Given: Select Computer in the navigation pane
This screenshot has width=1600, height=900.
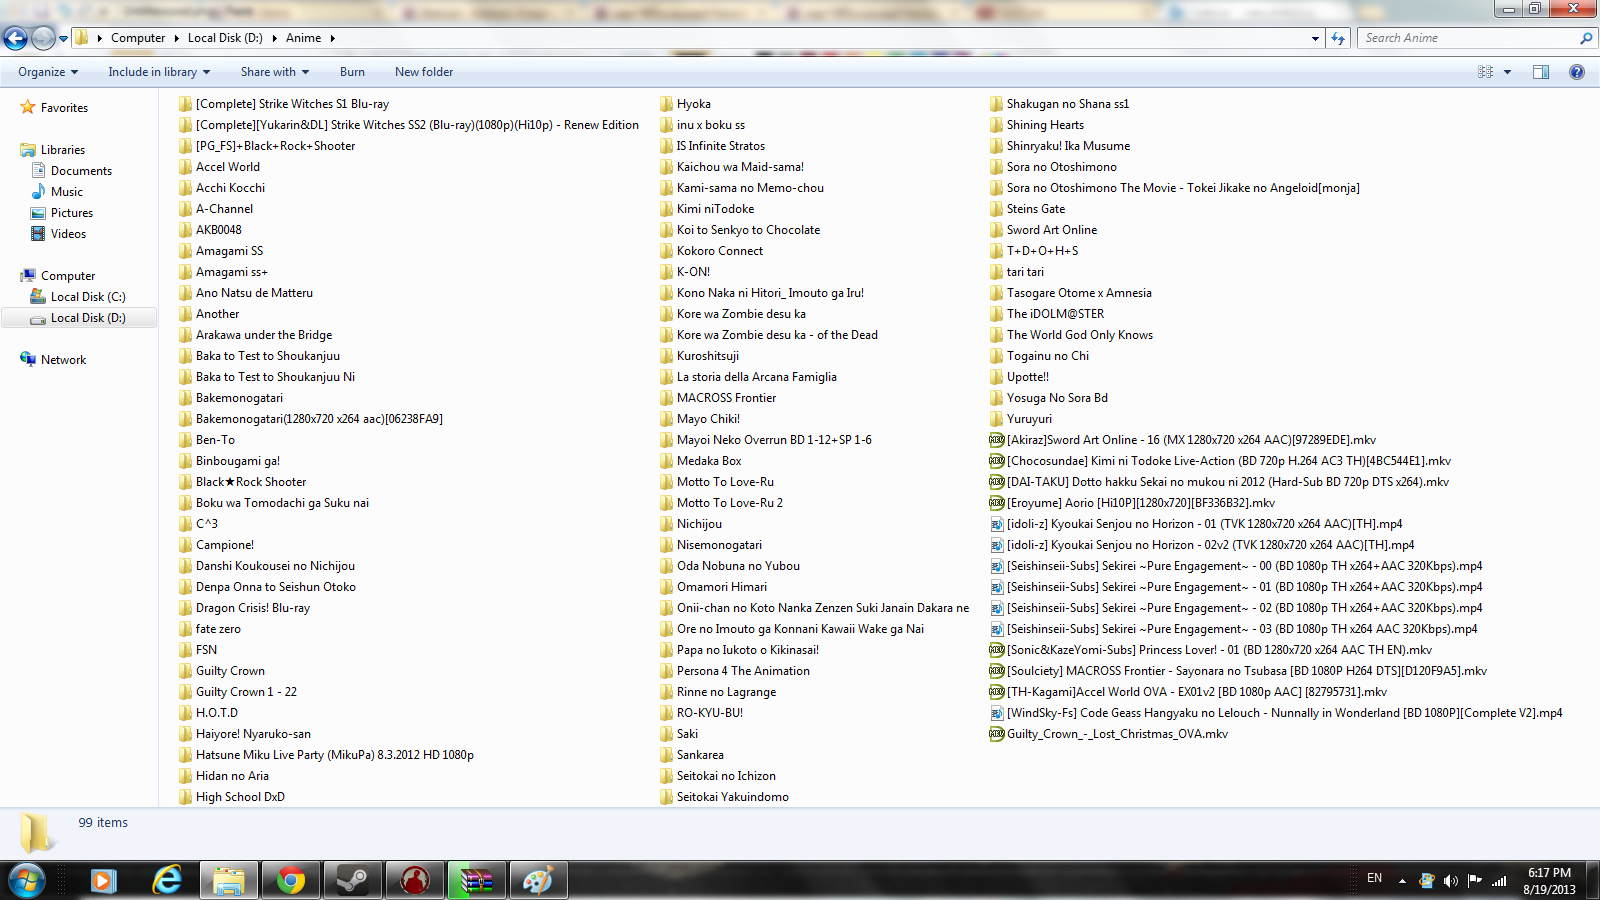Looking at the screenshot, I should [68, 276].
